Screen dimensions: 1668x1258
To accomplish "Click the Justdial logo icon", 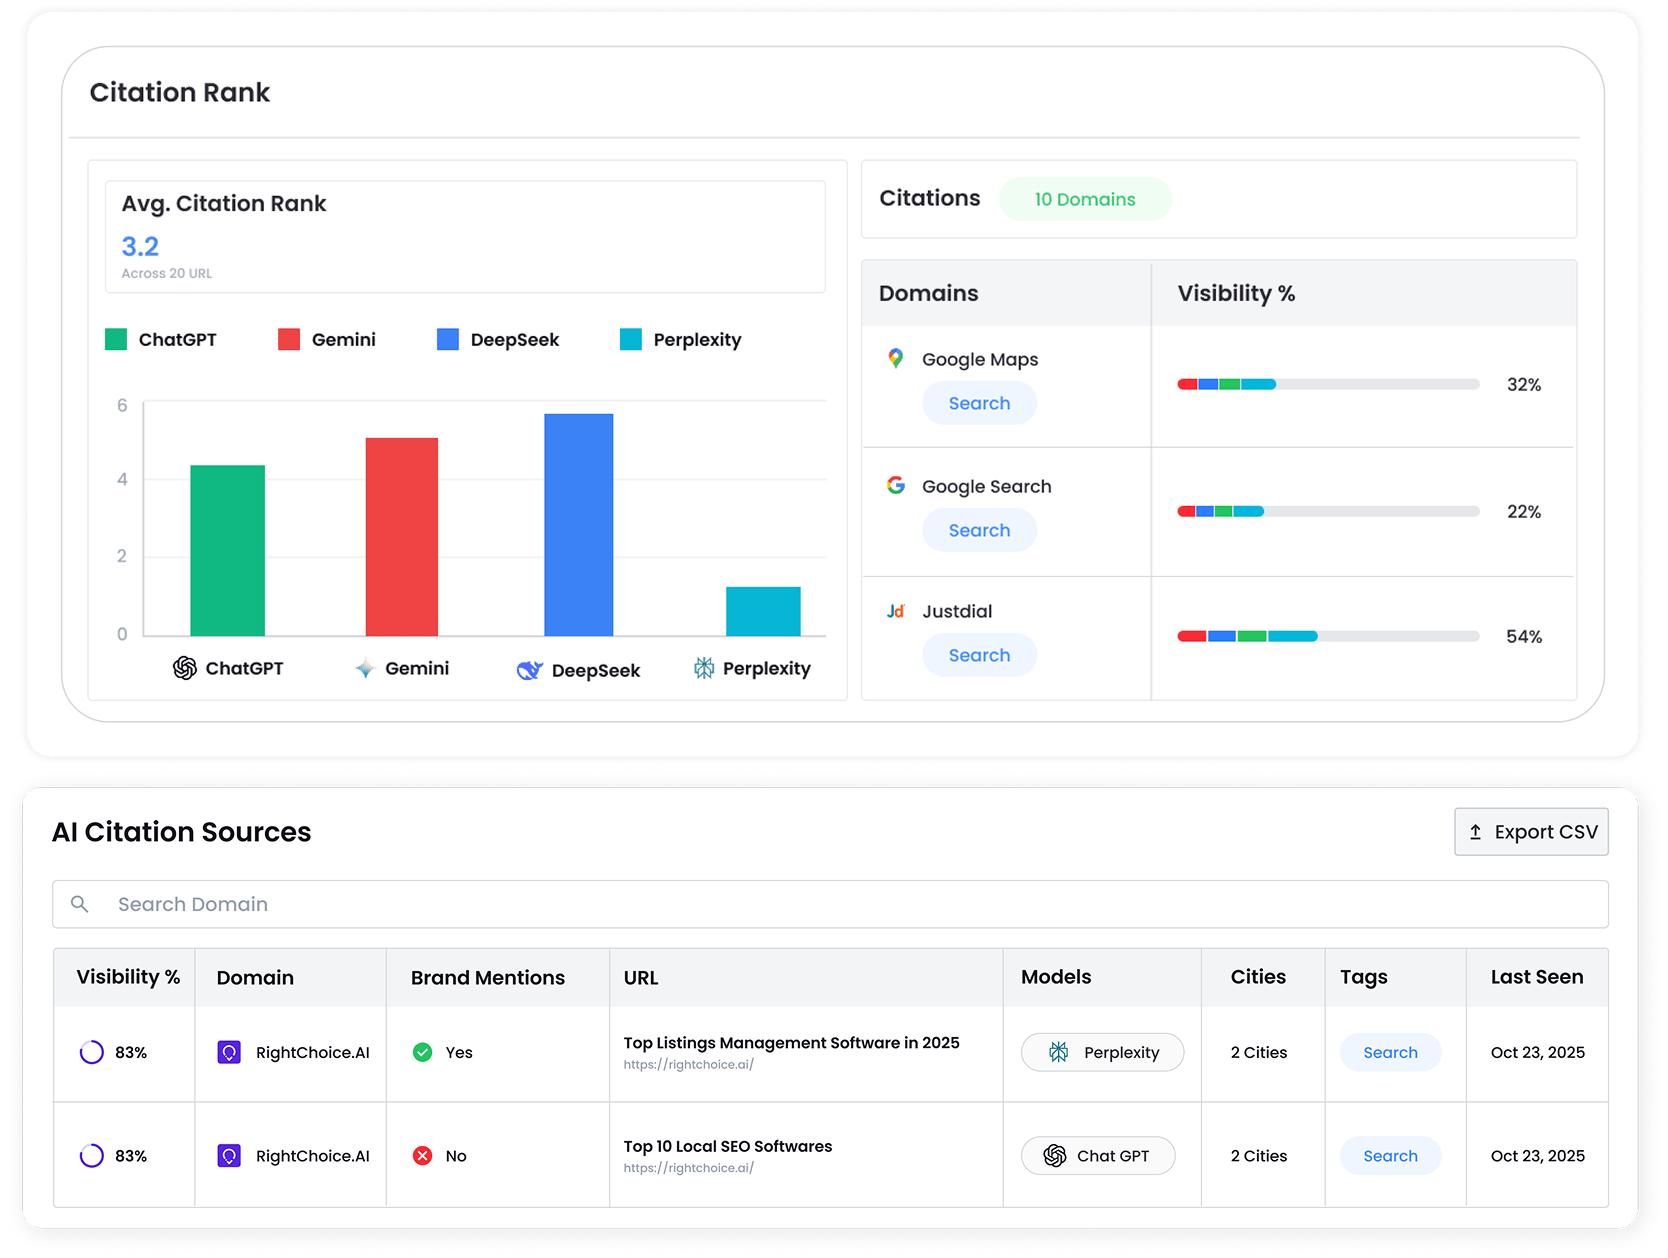I will (895, 611).
